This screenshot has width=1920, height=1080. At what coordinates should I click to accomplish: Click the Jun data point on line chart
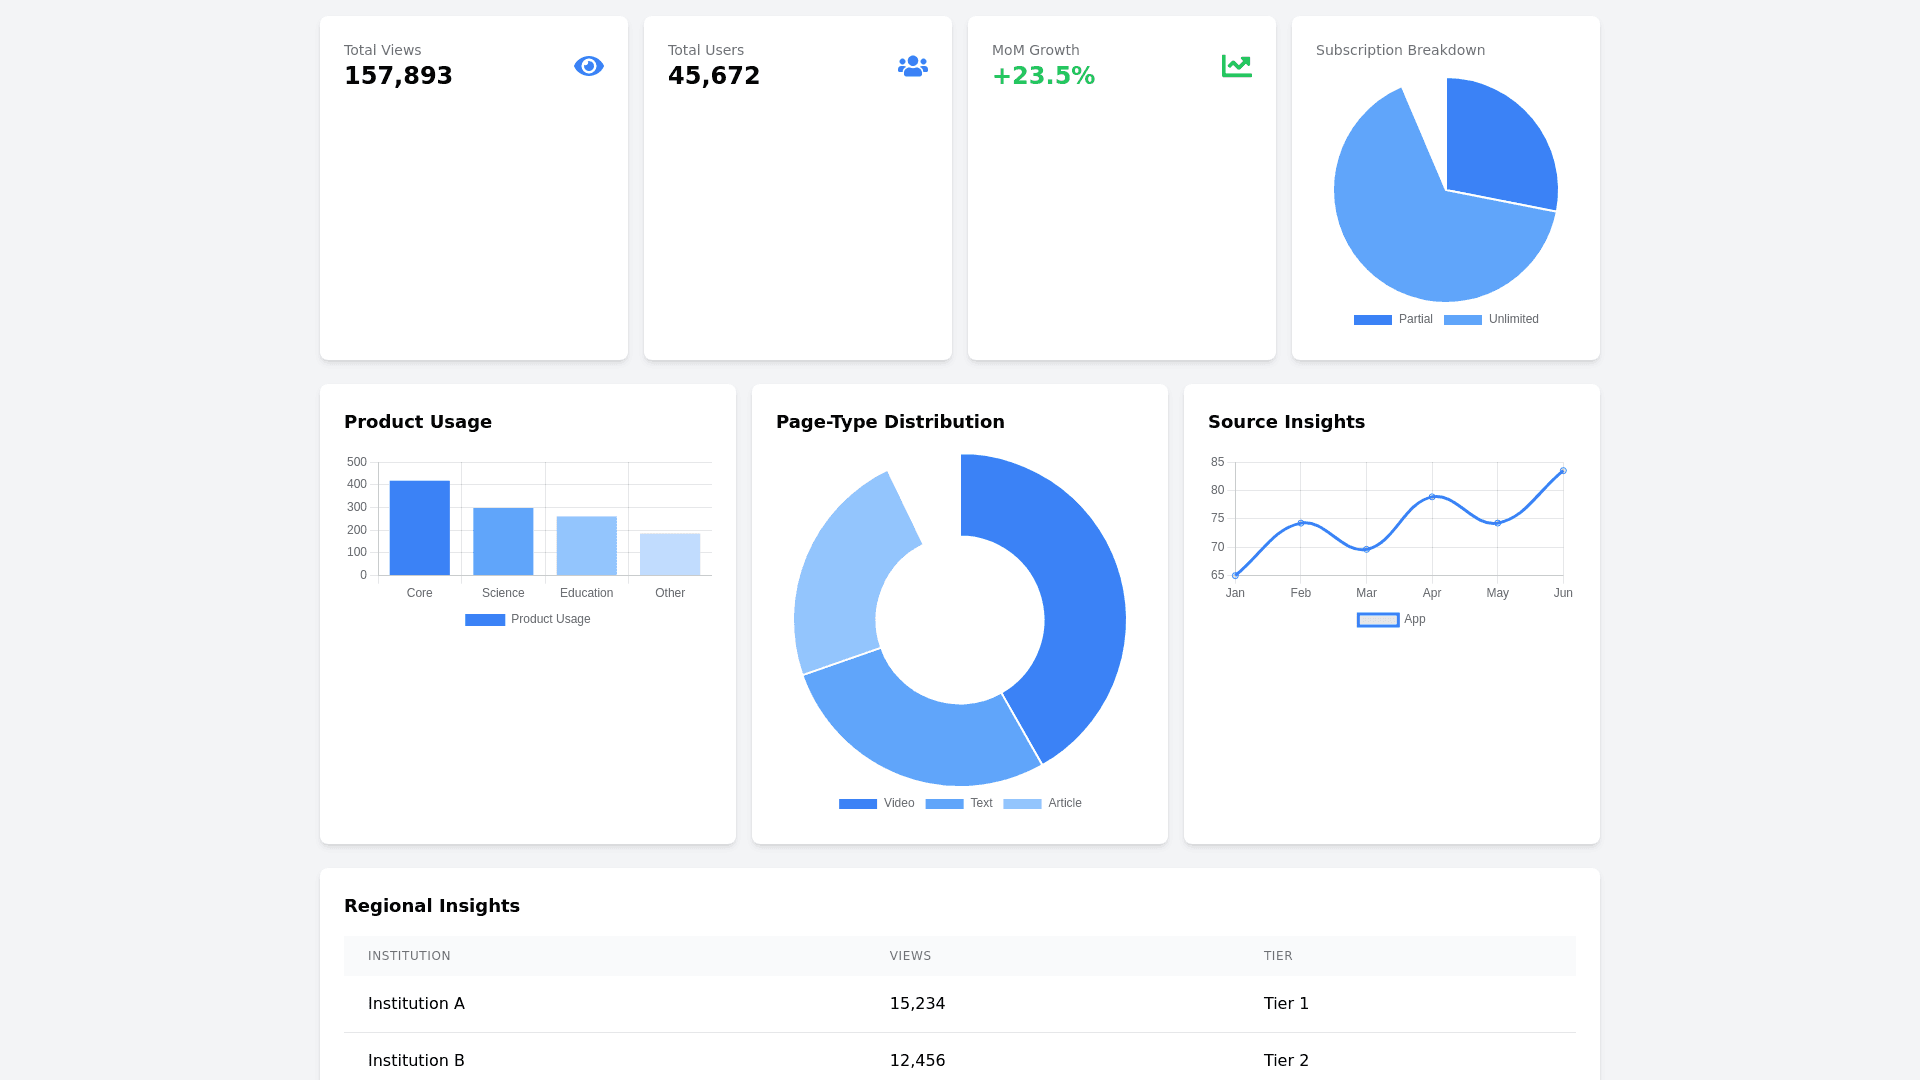coord(1563,471)
